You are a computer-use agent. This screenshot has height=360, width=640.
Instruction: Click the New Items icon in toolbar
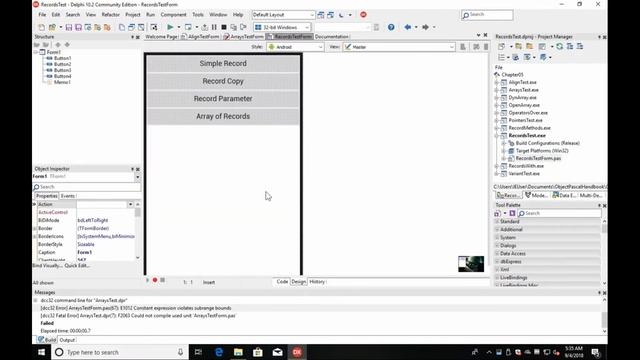pyautogui.click(x=42, y=27)
